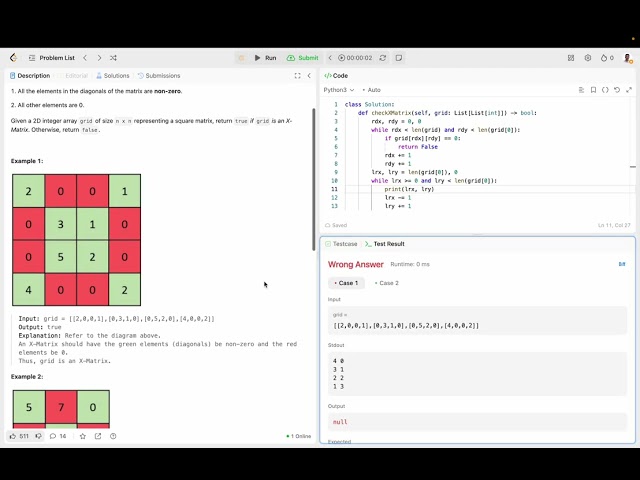Open the notes icon in top toolbar
The height and width of the screenshot is (480, 640).
399,58
